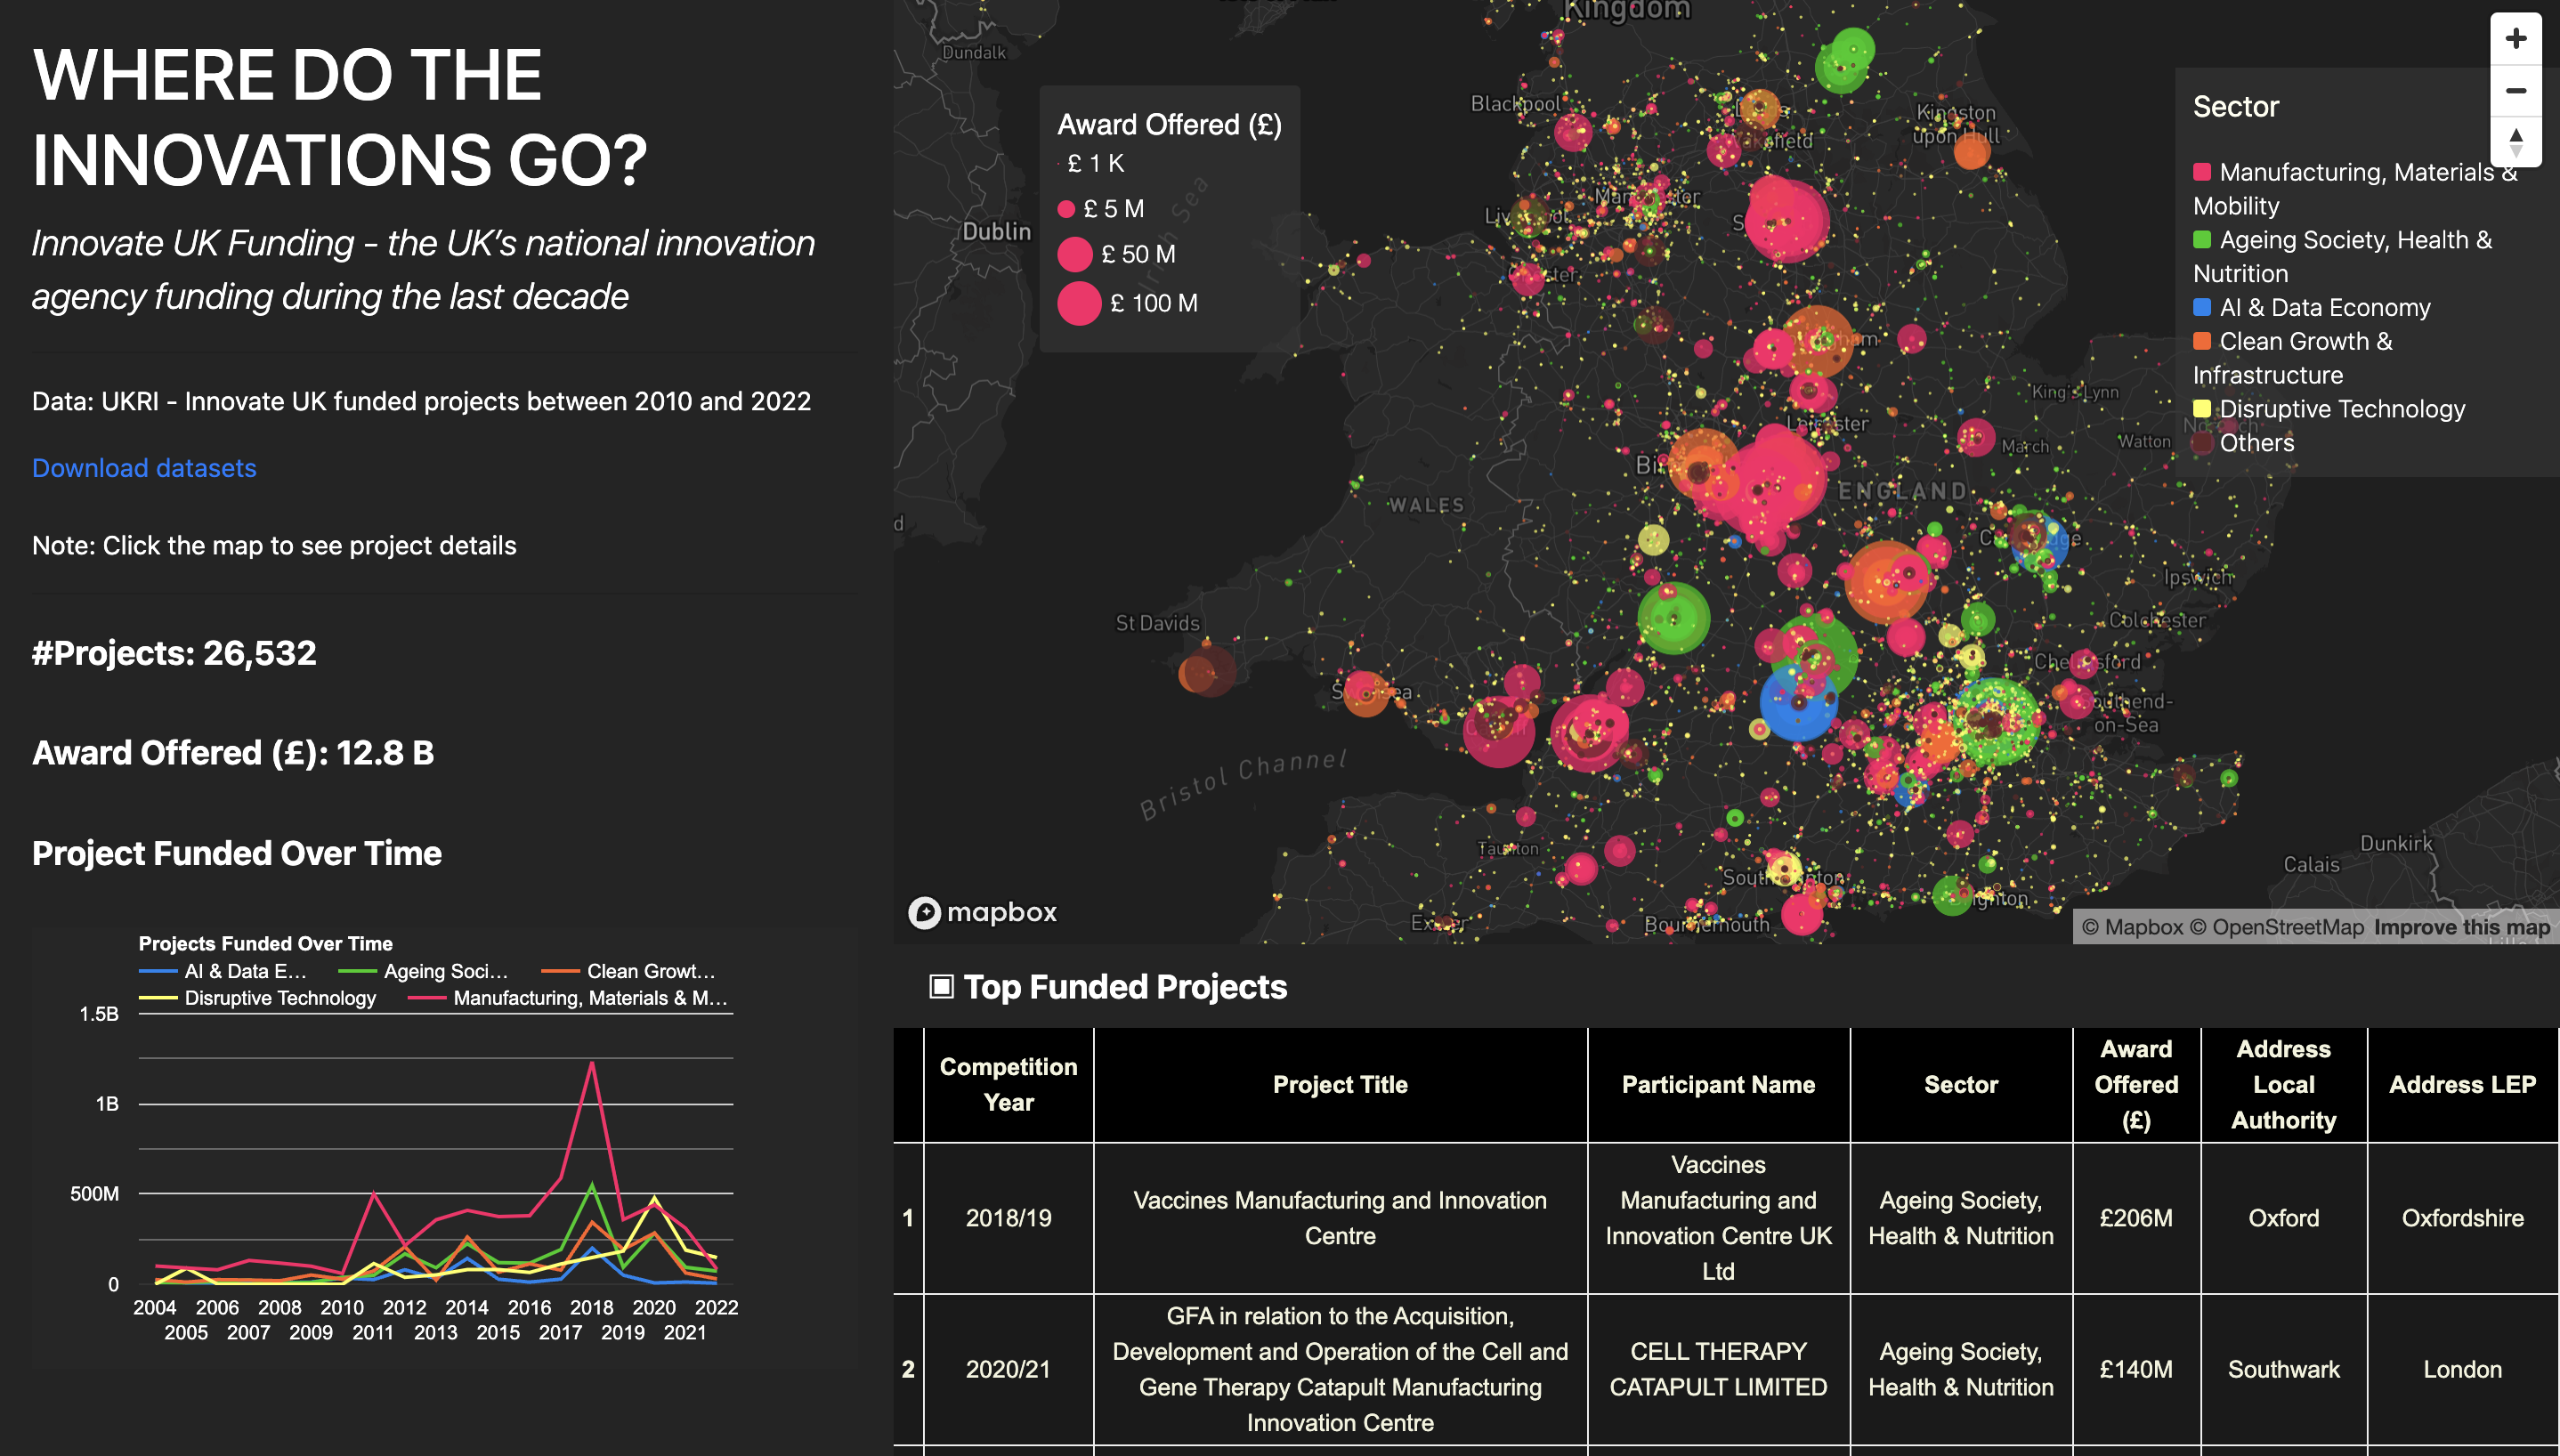This screenshot has height=1456, width=2560.
Task: Click the 2020/21 competition year cell
Action: [x=1008, y=1370]
